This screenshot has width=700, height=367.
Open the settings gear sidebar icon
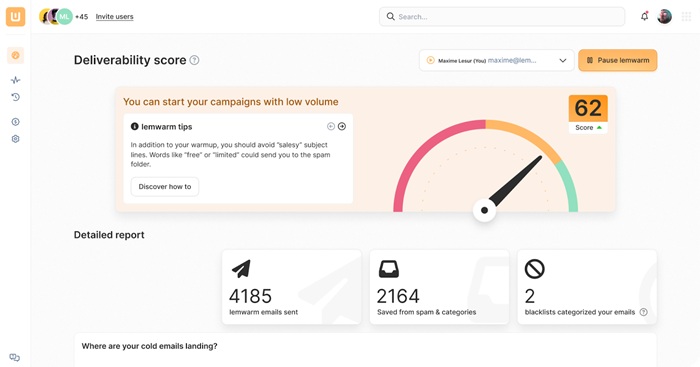coord(16,139)
